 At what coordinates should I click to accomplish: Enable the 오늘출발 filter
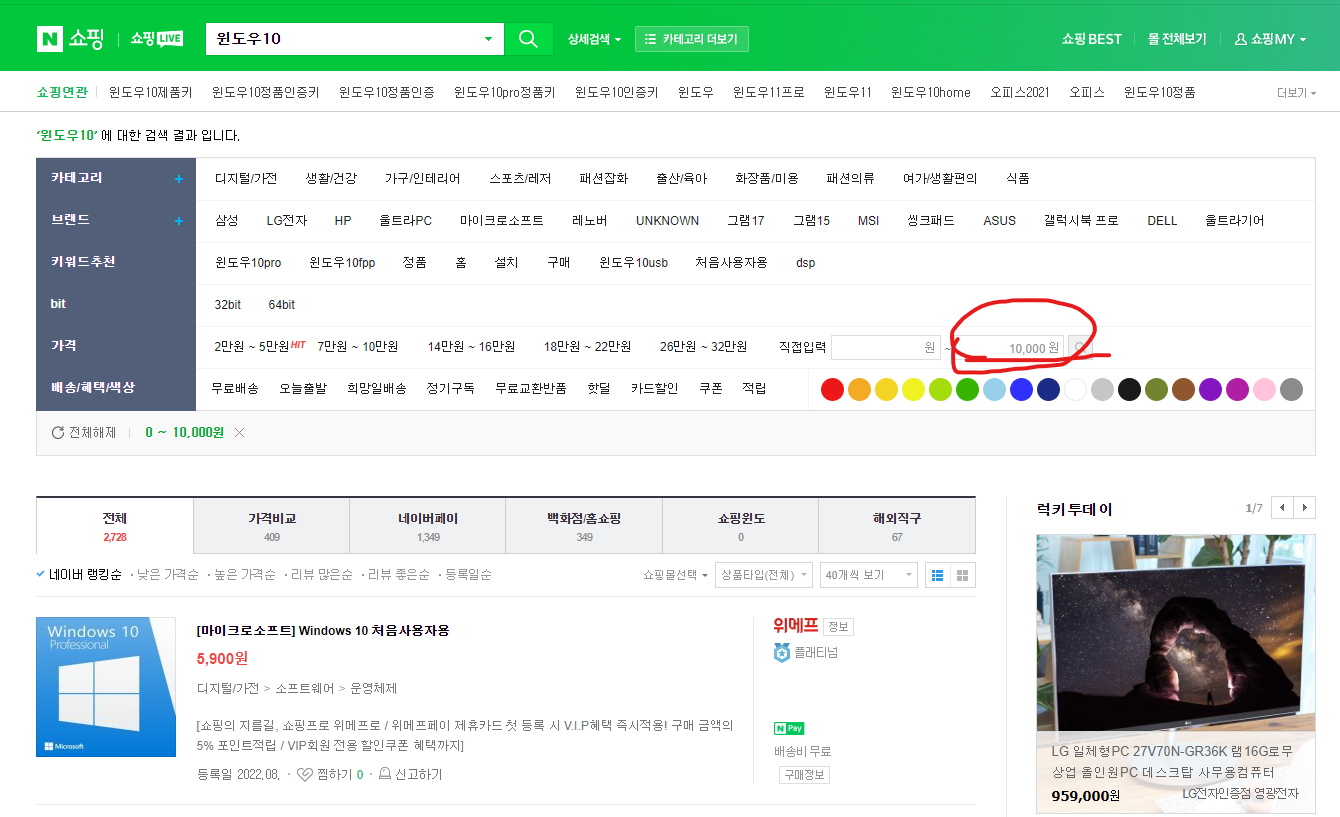click(x=303, y=389)
